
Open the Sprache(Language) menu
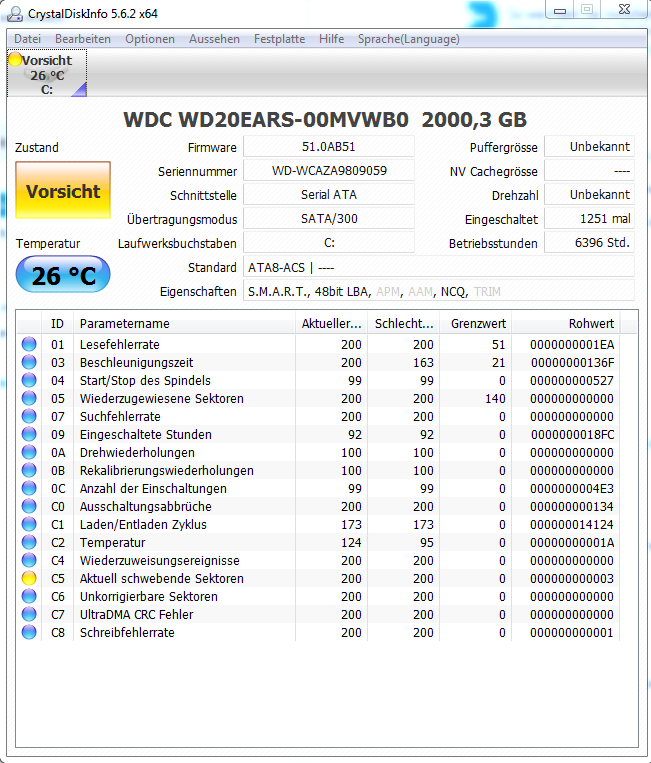409,39
